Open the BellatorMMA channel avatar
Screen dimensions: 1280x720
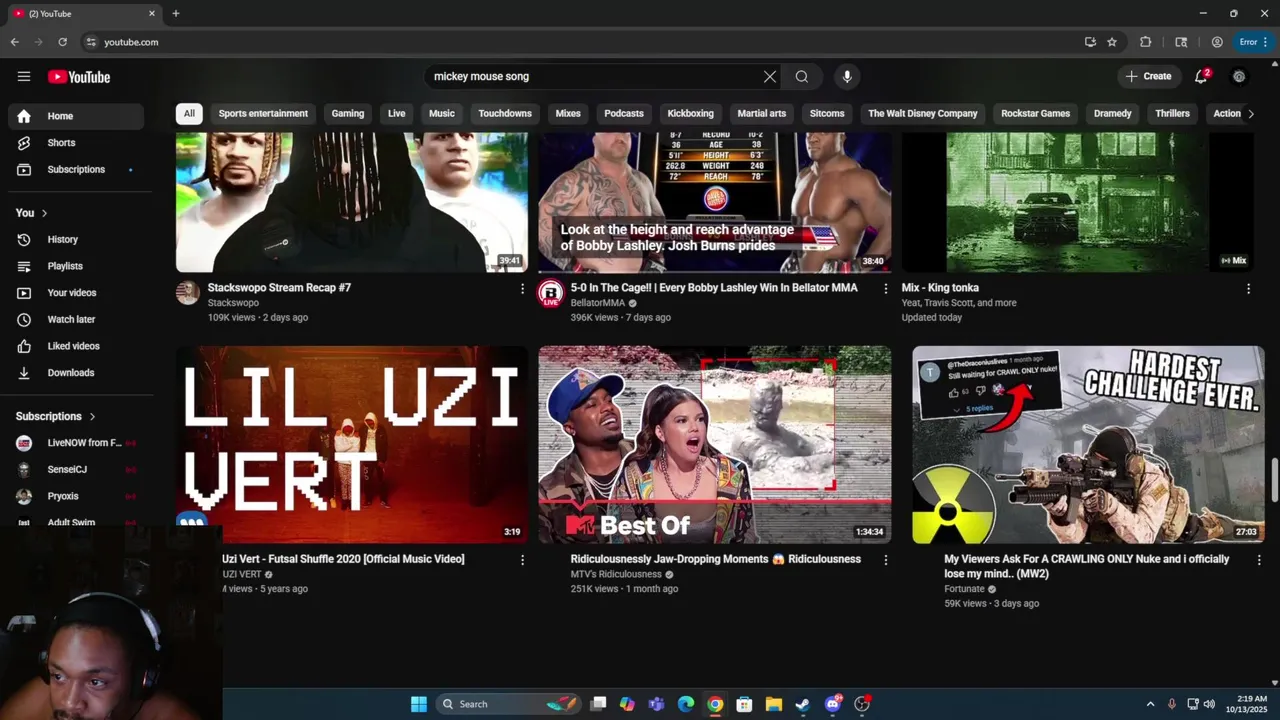[551, 292]
